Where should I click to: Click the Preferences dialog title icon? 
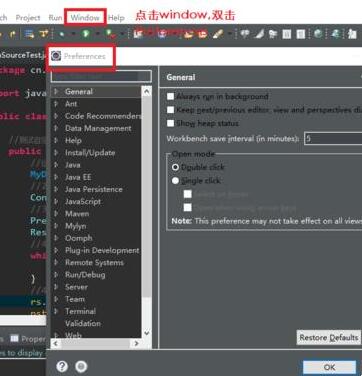click(56, 56)
